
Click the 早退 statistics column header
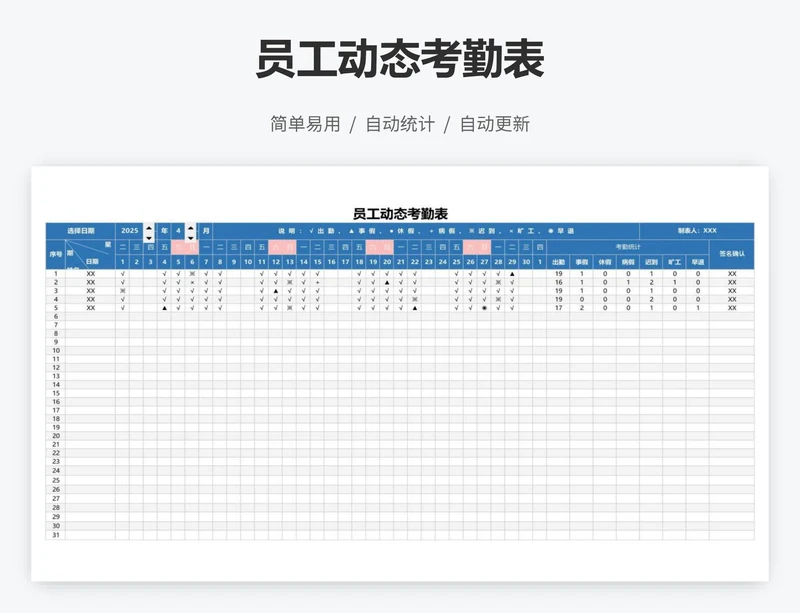pyautogui.click(x=697, y=262)
